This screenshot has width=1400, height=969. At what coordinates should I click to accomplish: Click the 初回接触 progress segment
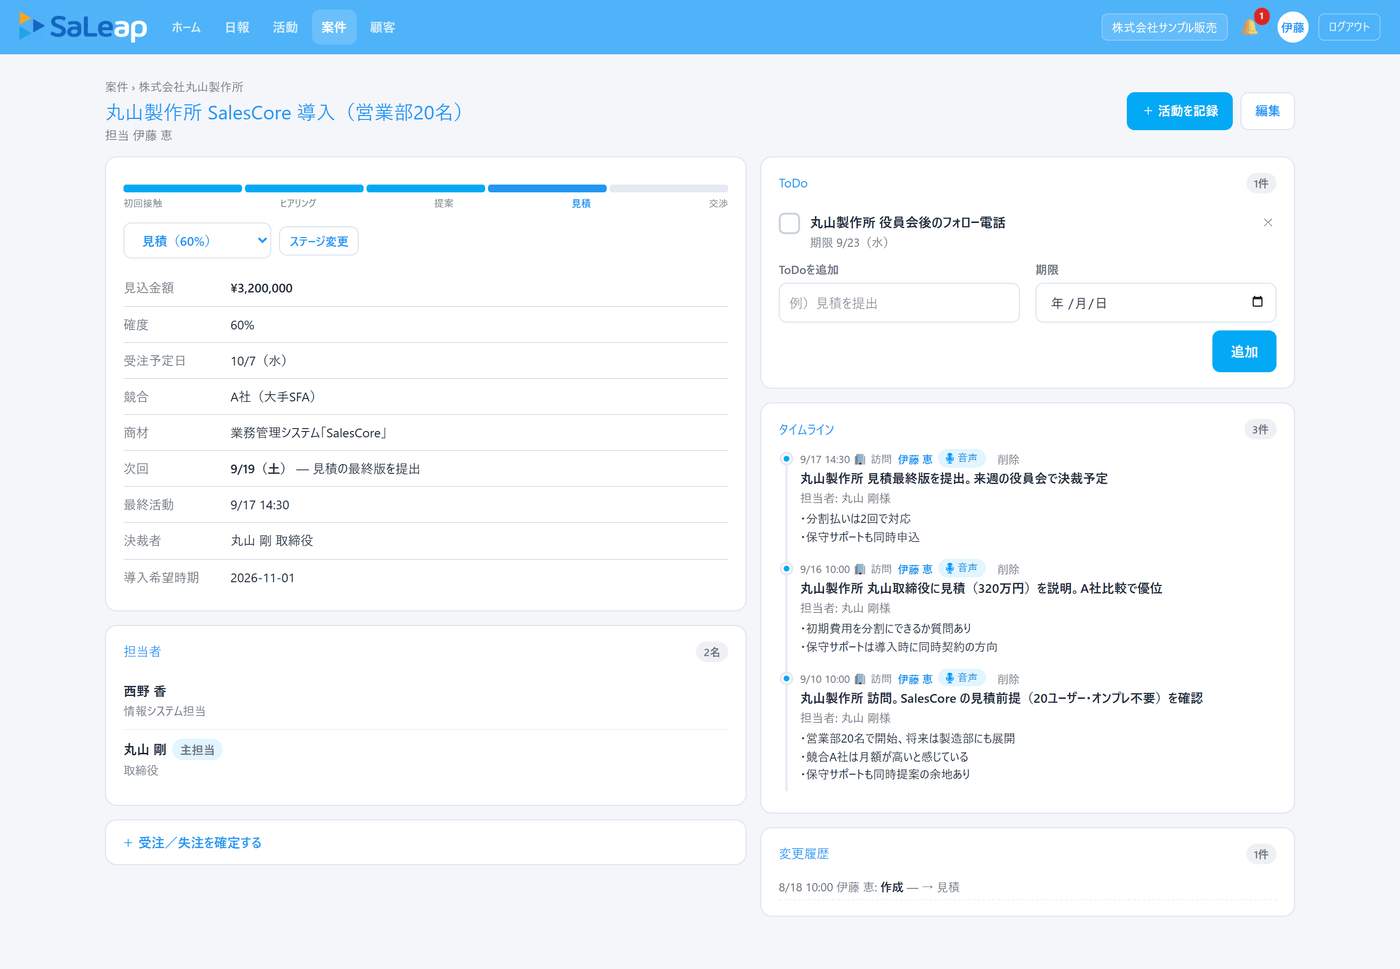182,188
